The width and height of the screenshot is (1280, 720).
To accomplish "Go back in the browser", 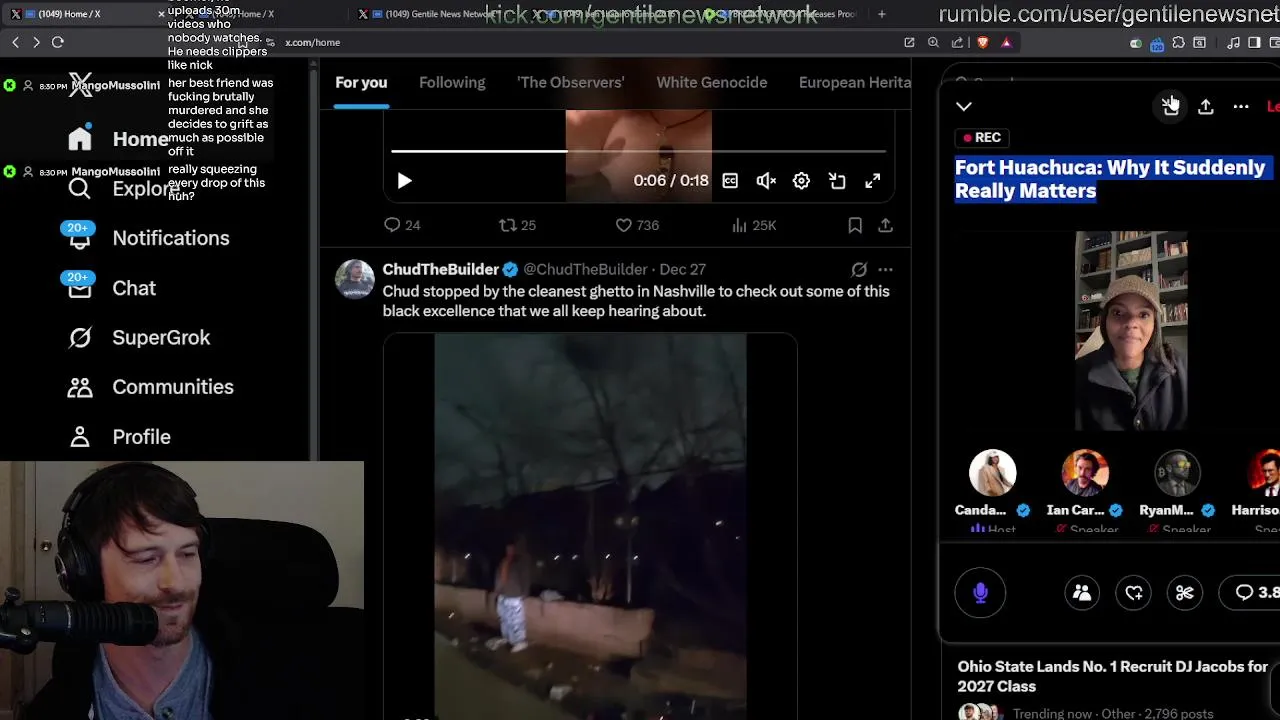I will pyautogui.click(x=15, y=42).
